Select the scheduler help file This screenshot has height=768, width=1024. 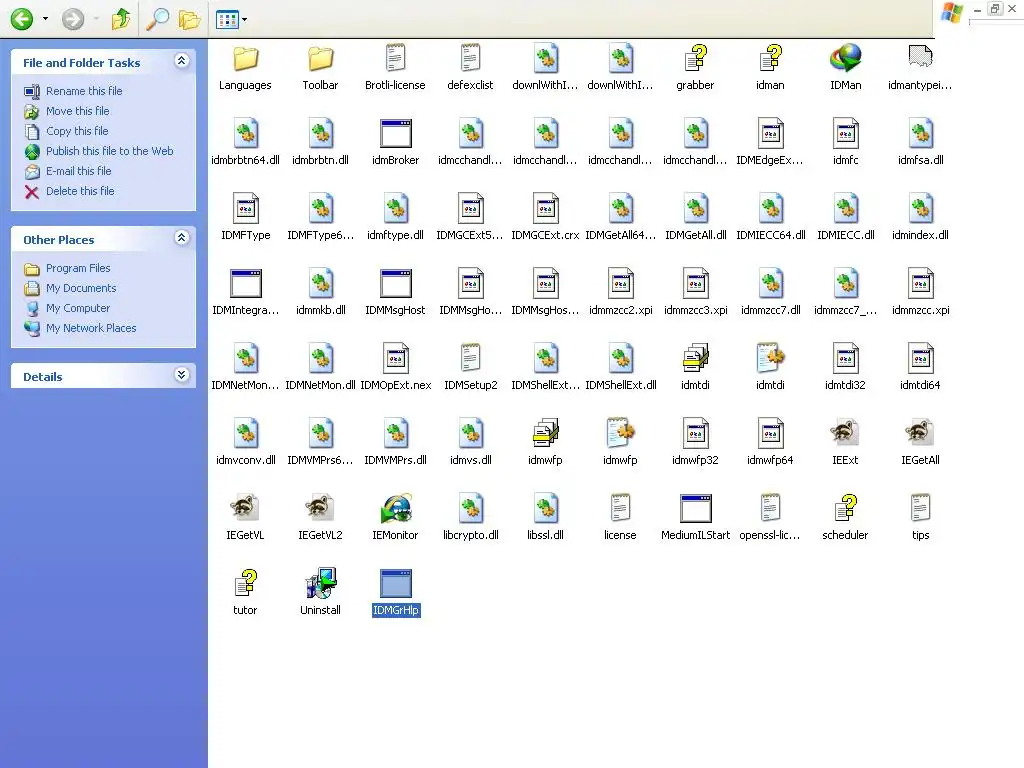point(846,518)
